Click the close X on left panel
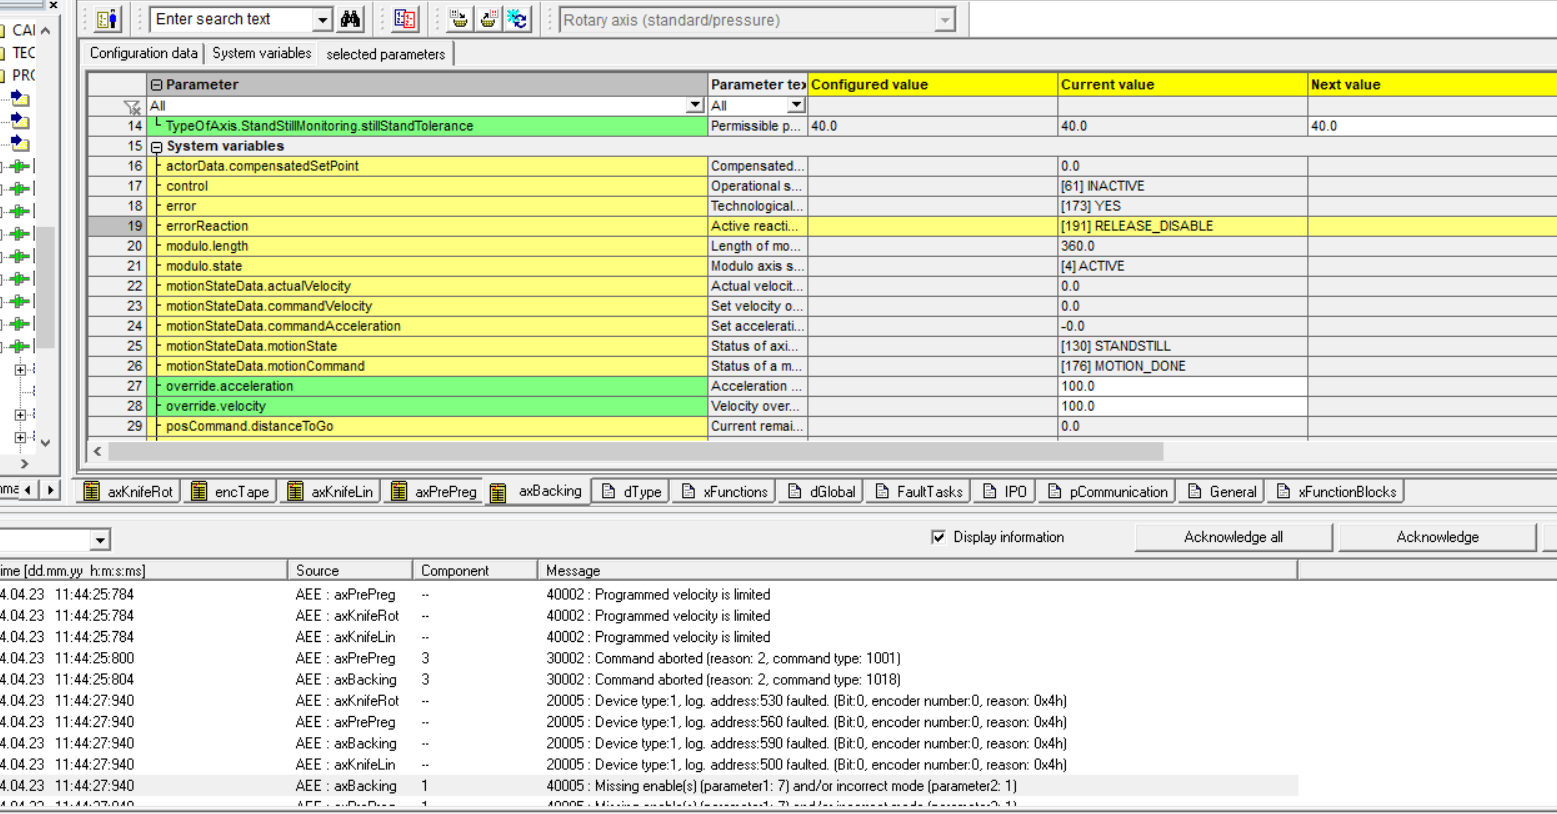The width and height of the screenshot is (1557, 814). coord(53,6)
